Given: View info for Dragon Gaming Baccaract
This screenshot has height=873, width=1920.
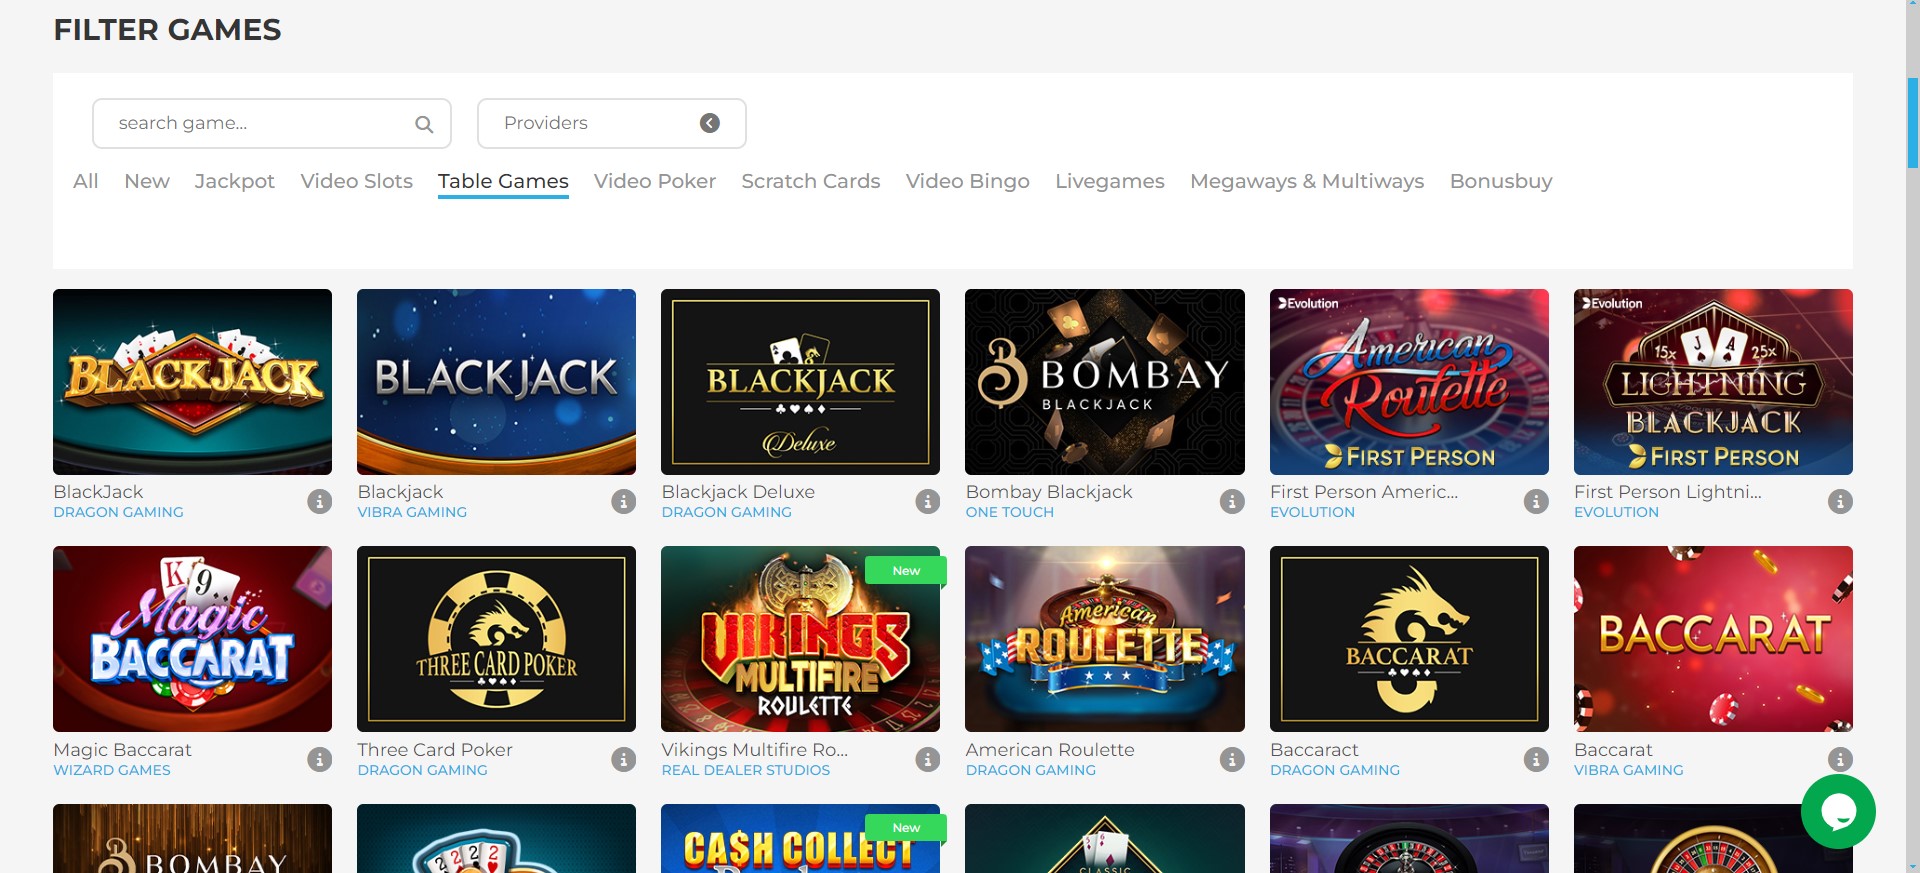Looking at the screenshot, I should (1536, 759).
